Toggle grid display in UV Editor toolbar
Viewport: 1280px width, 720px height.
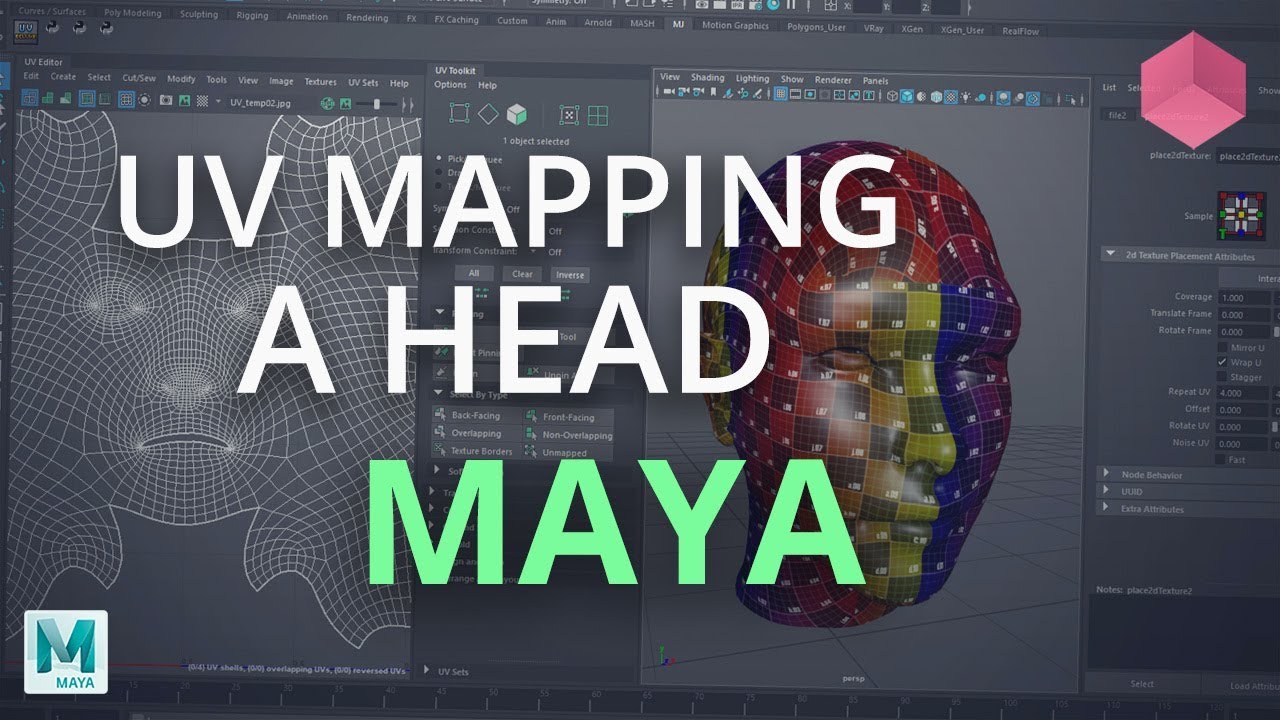(126, 100)
